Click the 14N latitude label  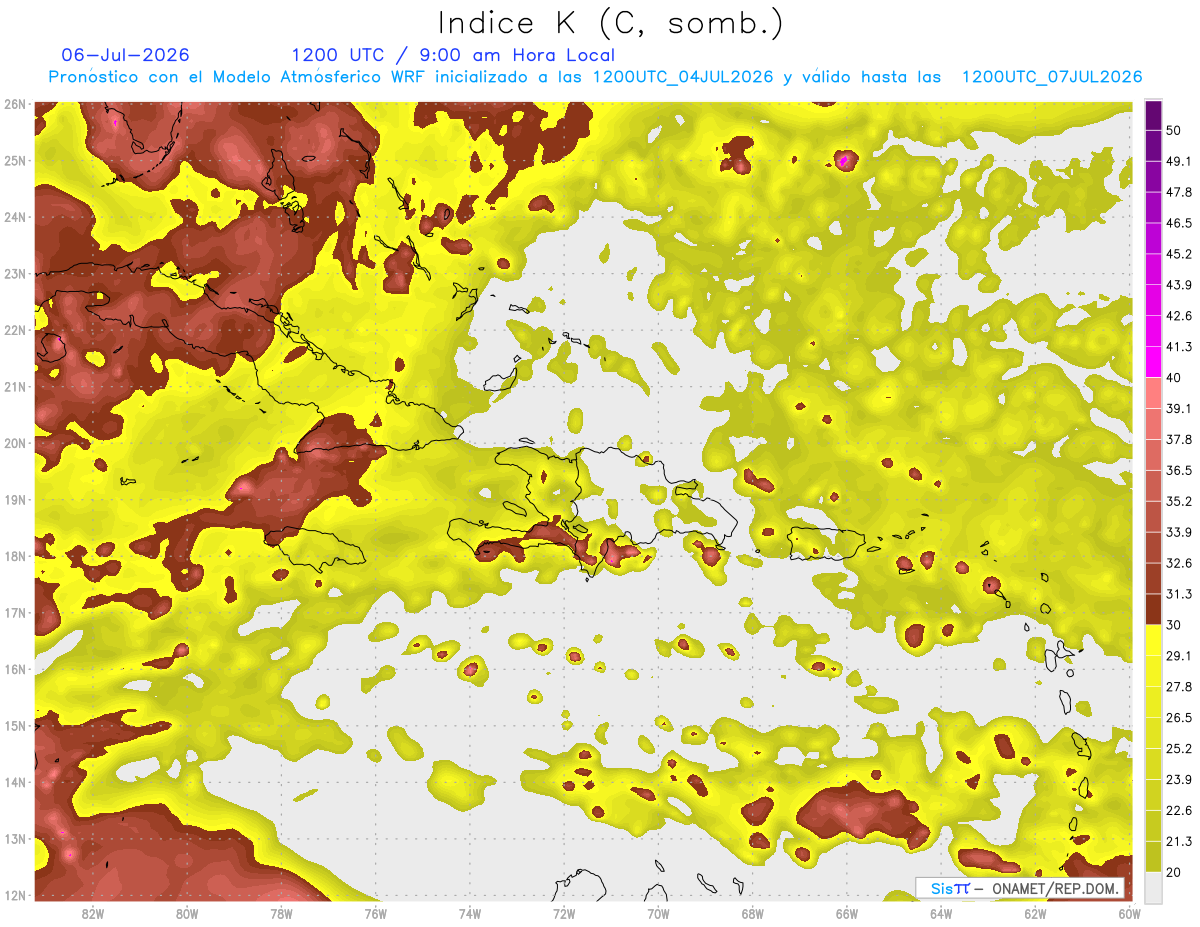[15, 782]
